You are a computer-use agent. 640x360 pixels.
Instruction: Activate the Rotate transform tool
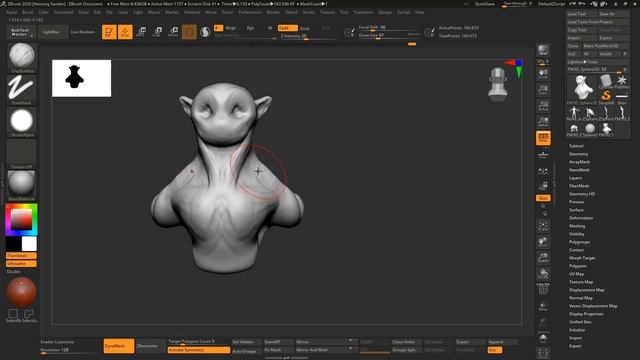click(173, 32)
